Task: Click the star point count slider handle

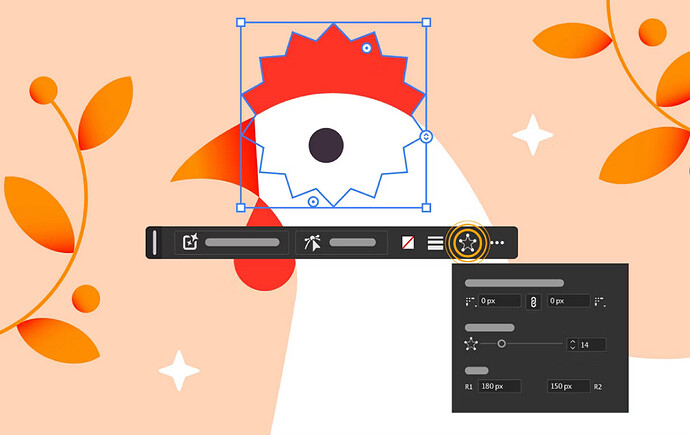Action: [x=501, y=344]
